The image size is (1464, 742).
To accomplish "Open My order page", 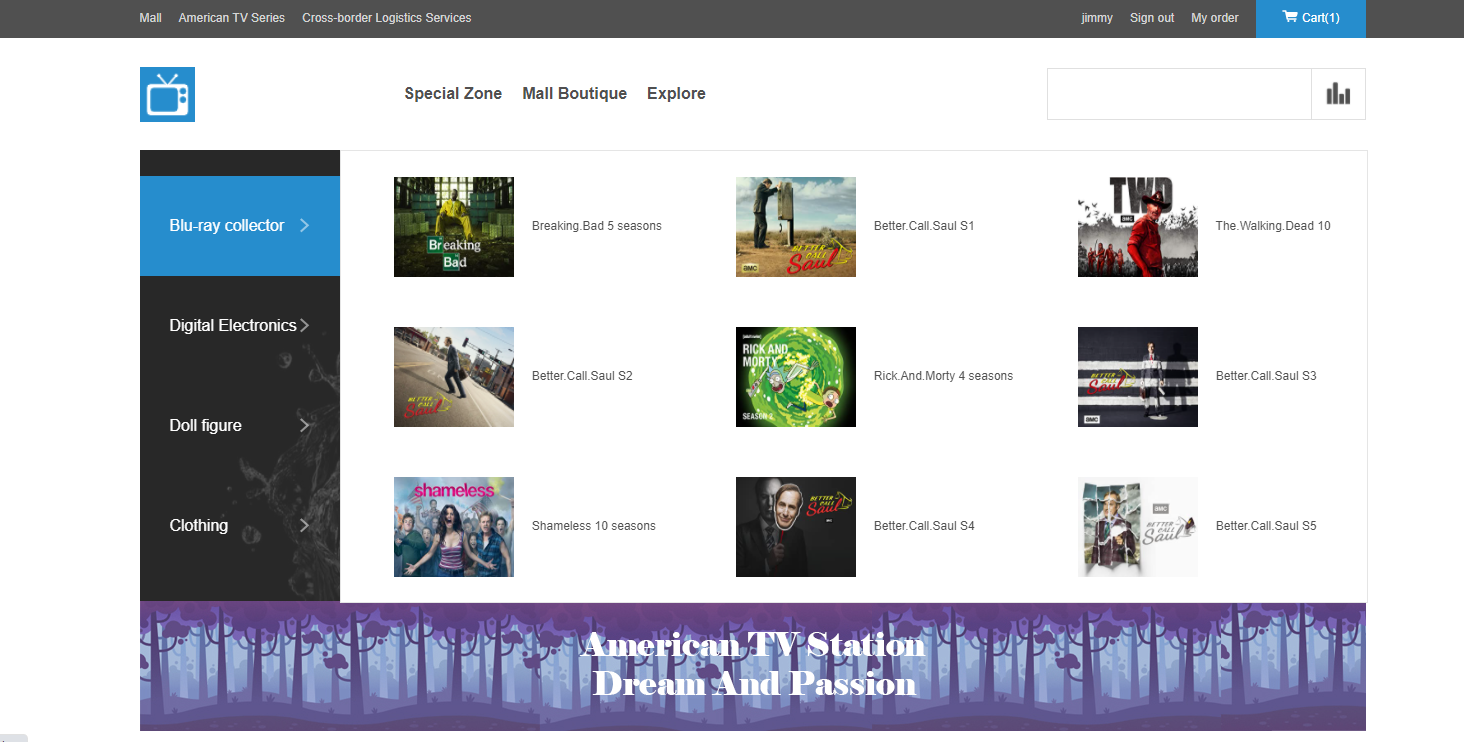I will point(1214,18).
